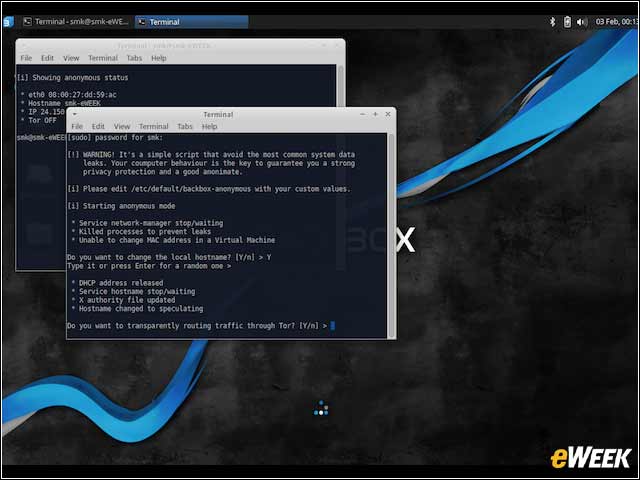Open Edit menu in front Terminal
The height and width of the screenshot is (480, 640).
98,127
